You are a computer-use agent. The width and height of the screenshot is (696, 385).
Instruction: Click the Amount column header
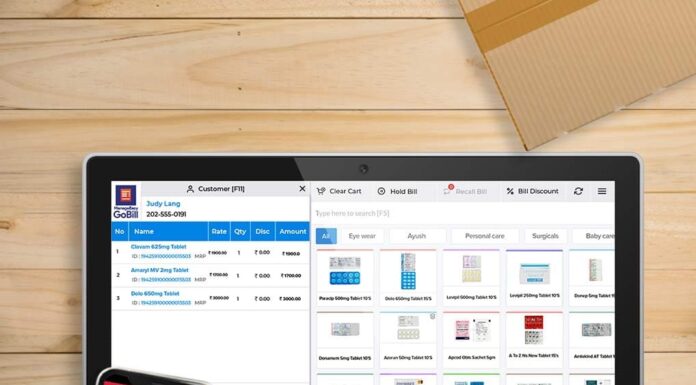pos(293,231)
